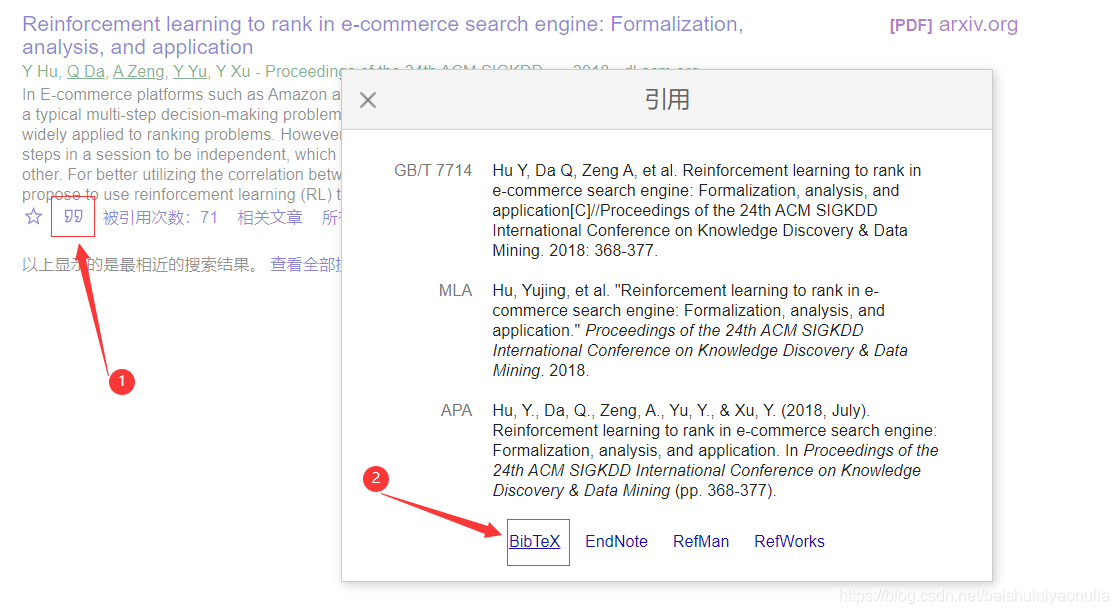The height and width of the screenshot is (614, 1119).
Task: Show articles citing this paper (被引用次数: 71)
Action: click(160, 218)
